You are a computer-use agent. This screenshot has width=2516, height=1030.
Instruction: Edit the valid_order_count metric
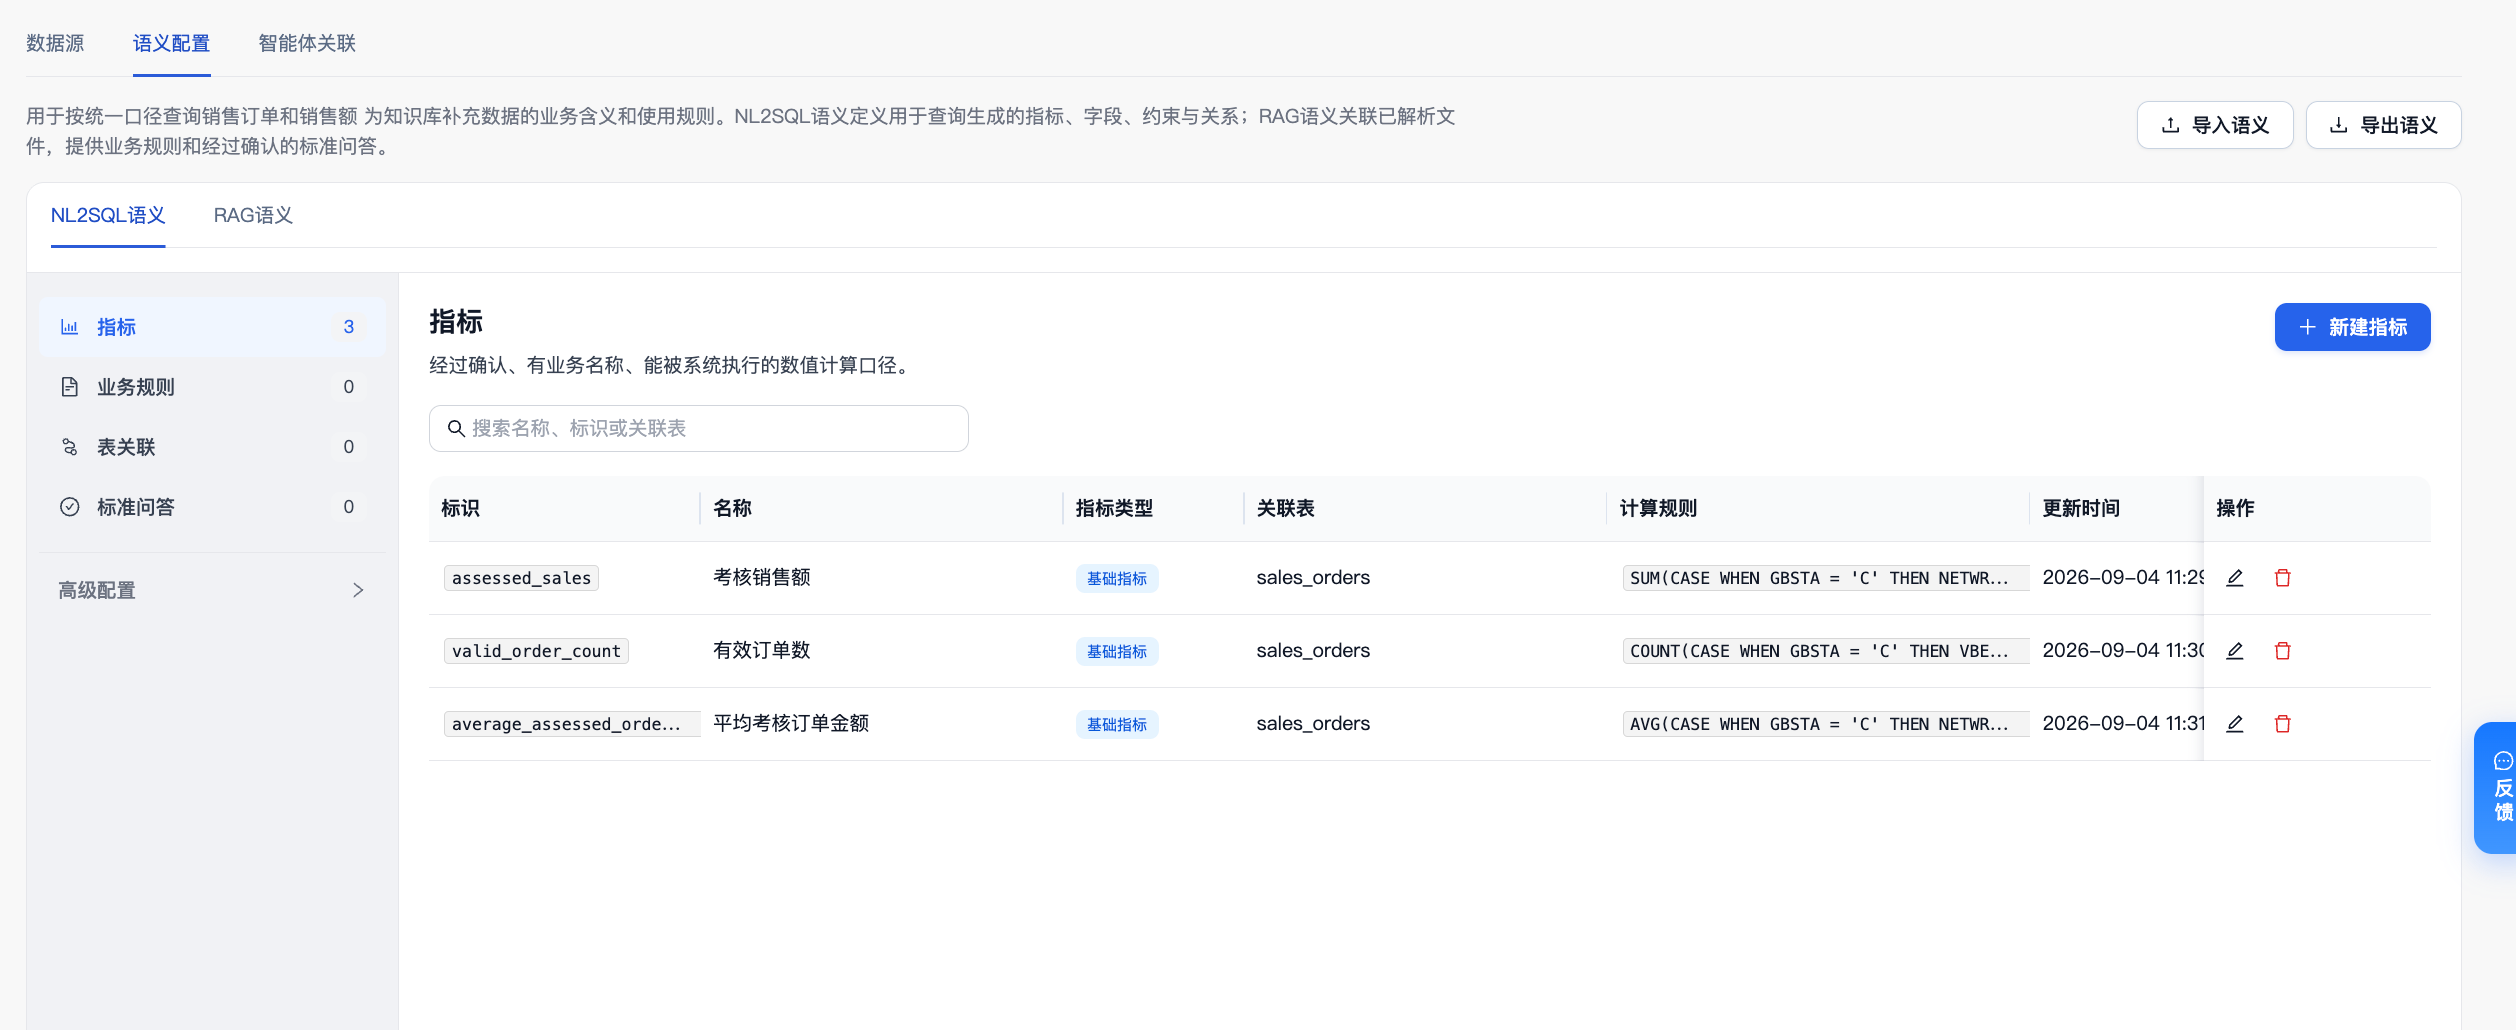[x=2235, y=651]
